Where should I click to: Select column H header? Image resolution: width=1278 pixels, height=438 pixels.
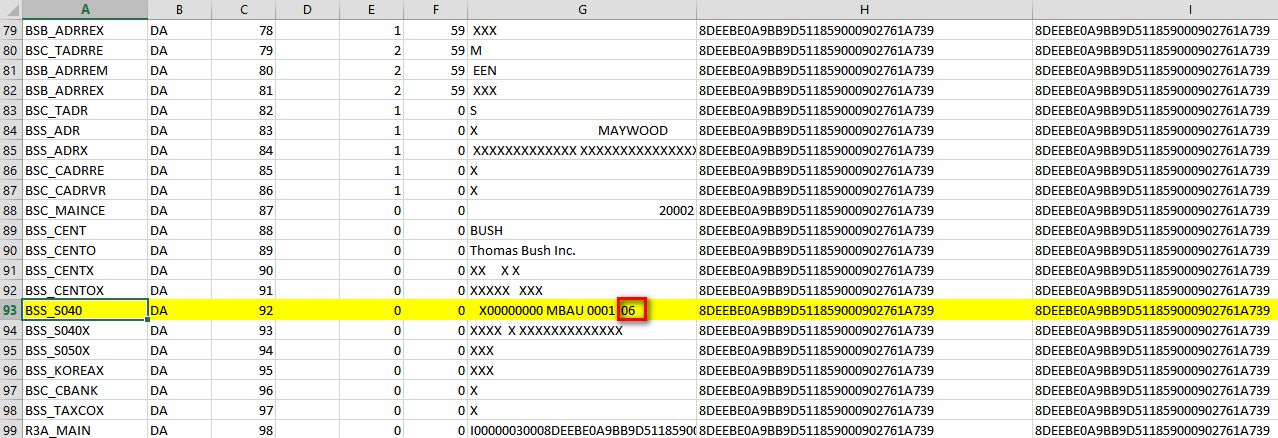point(864,10)
